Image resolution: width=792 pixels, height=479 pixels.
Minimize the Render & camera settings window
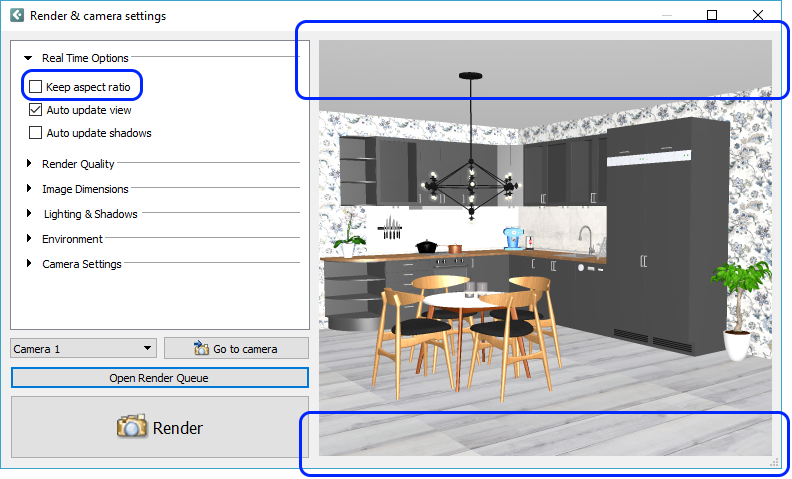pos(667,15)
